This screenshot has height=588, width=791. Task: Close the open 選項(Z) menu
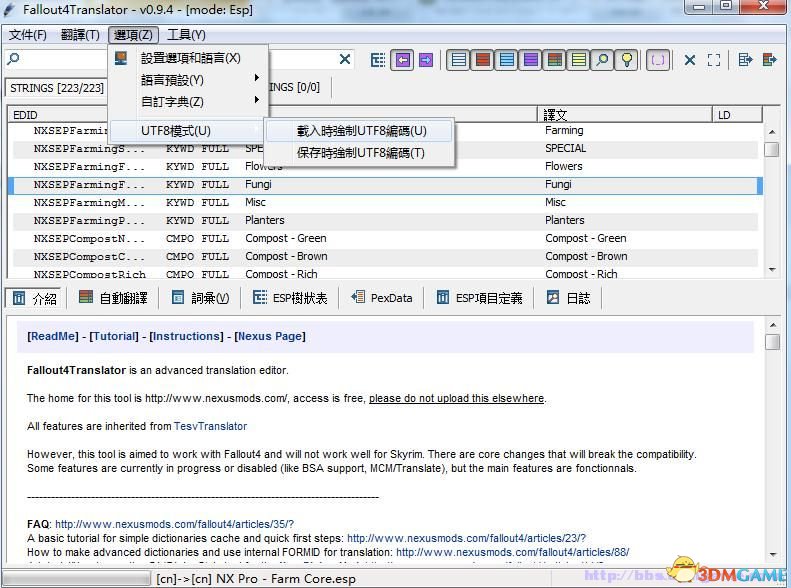point(133,35)
